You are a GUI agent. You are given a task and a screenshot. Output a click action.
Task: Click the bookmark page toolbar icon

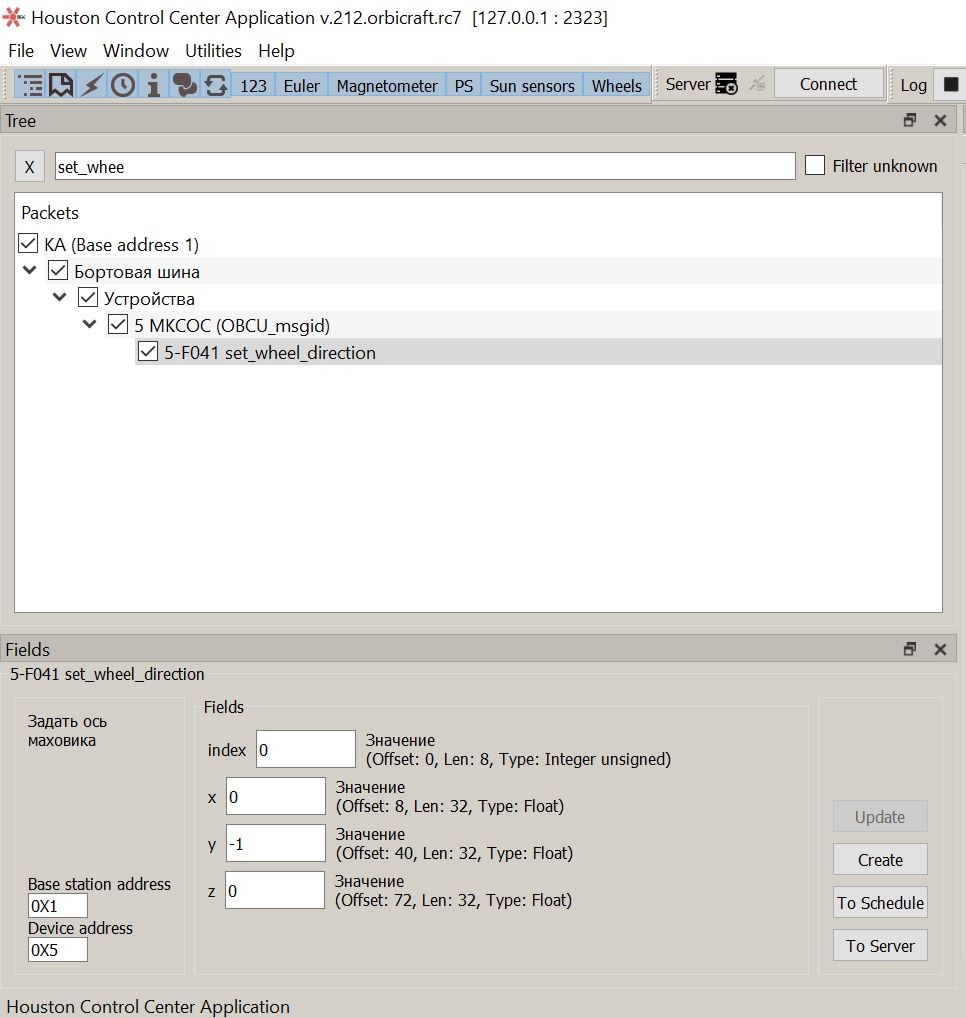(61, 84)
